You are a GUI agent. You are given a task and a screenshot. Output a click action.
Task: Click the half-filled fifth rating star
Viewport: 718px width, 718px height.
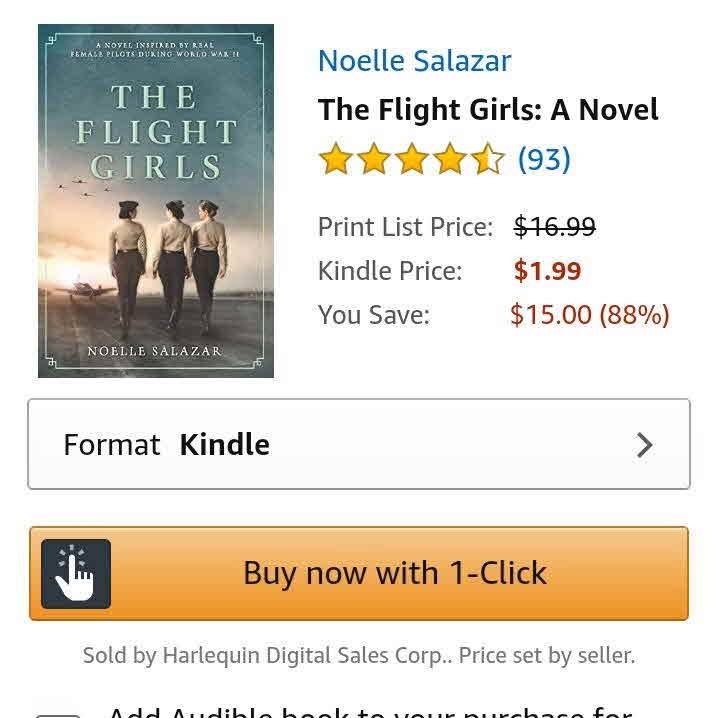(487, 160)
